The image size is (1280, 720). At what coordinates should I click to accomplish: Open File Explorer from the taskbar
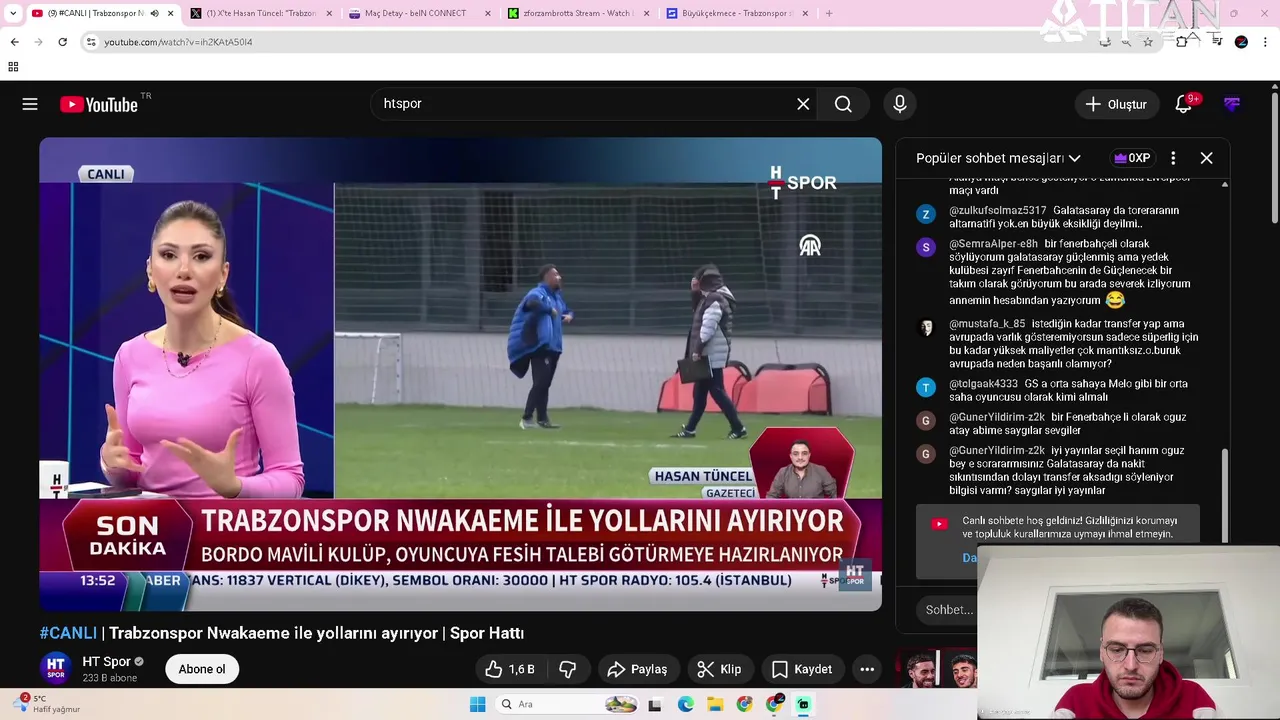[715, 705]
